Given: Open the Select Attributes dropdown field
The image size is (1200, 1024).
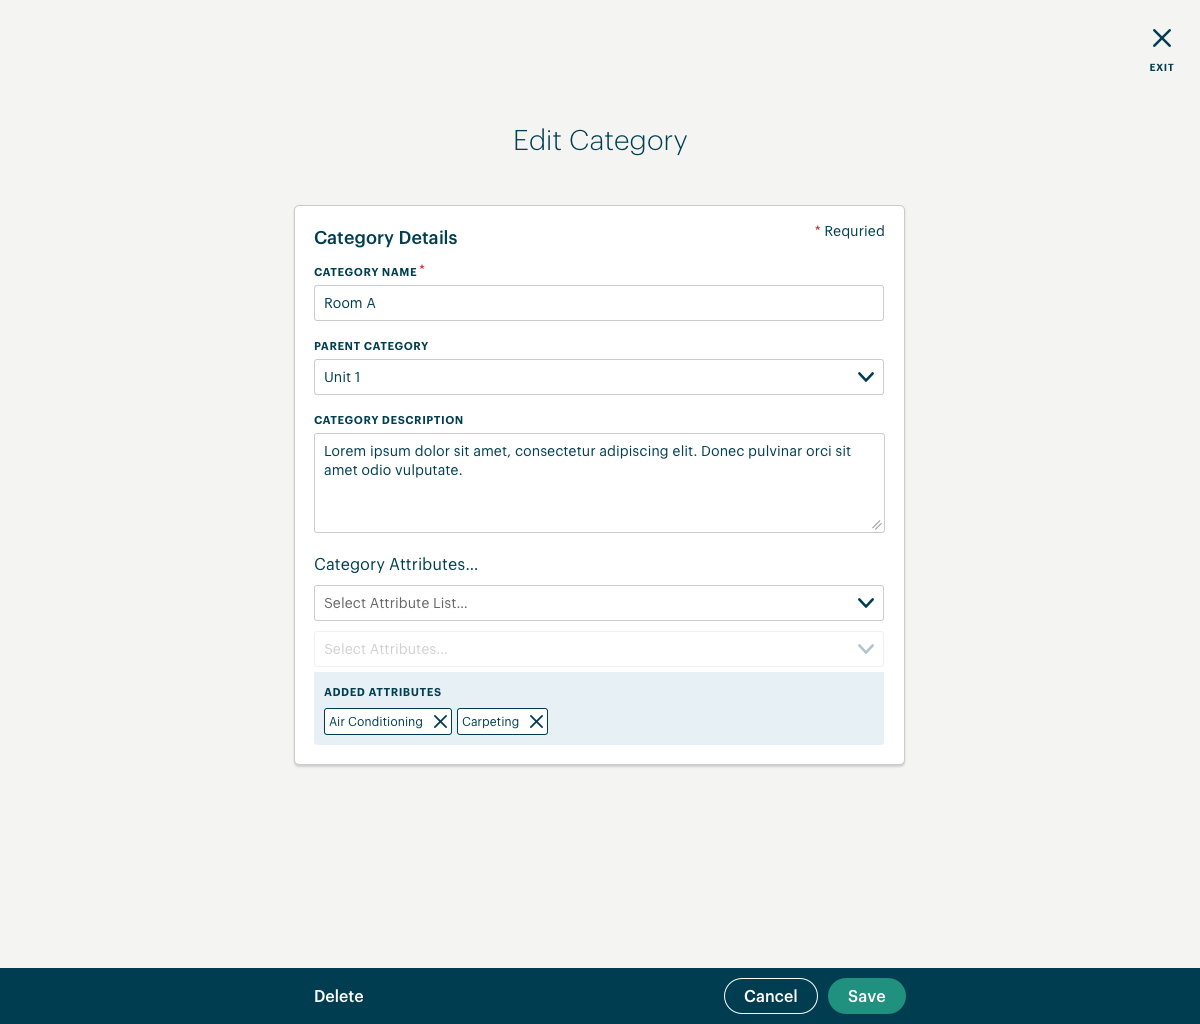Looking at the screenshot, I should [x=599, y=649].
